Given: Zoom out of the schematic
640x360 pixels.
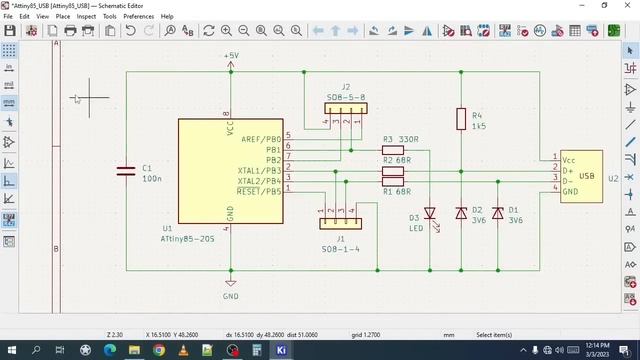Looking at the screenshot, I should coord(244,31).
